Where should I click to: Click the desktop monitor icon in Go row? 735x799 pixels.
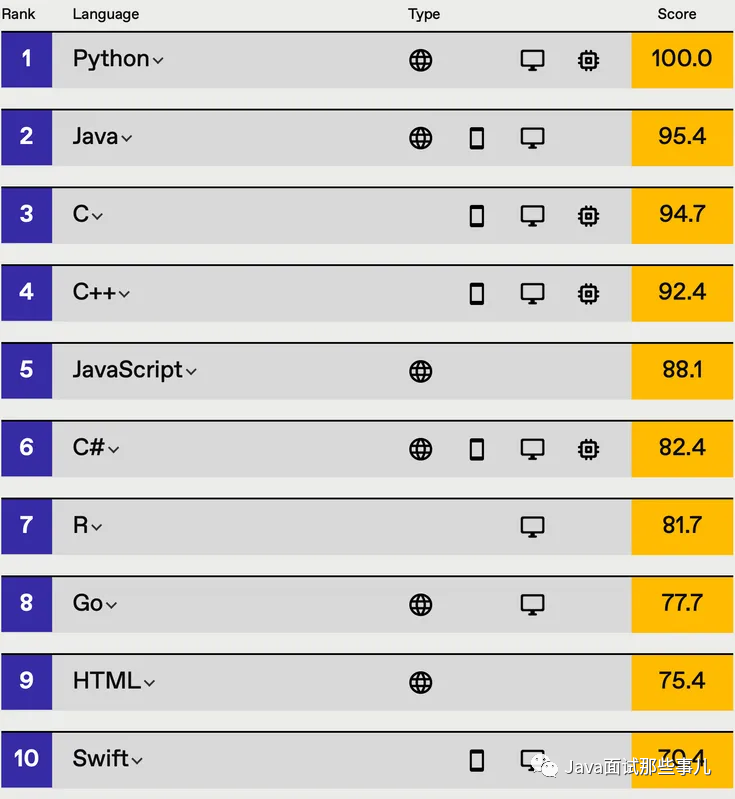pyautogui.click(x=533, y=604)
